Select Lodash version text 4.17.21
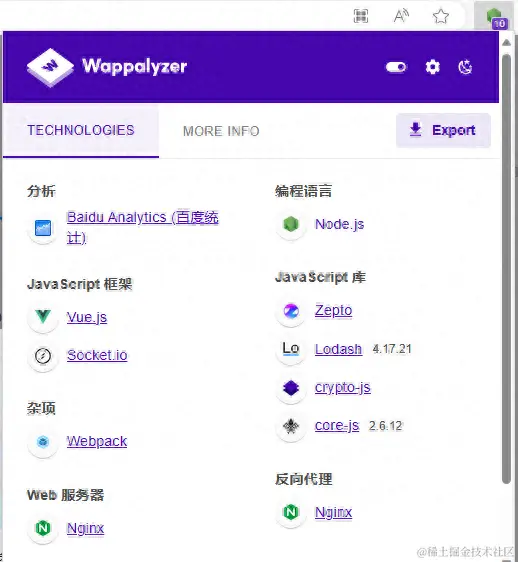The width and height of the screenshot is (518, 562). pyautogui.click(x=392, y=349)
